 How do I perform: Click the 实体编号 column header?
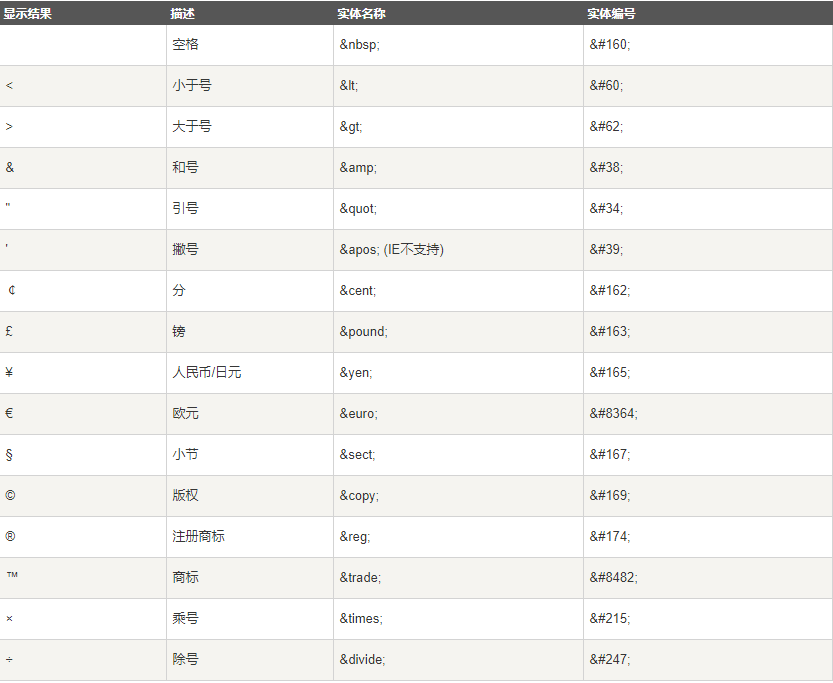(611, 14)
